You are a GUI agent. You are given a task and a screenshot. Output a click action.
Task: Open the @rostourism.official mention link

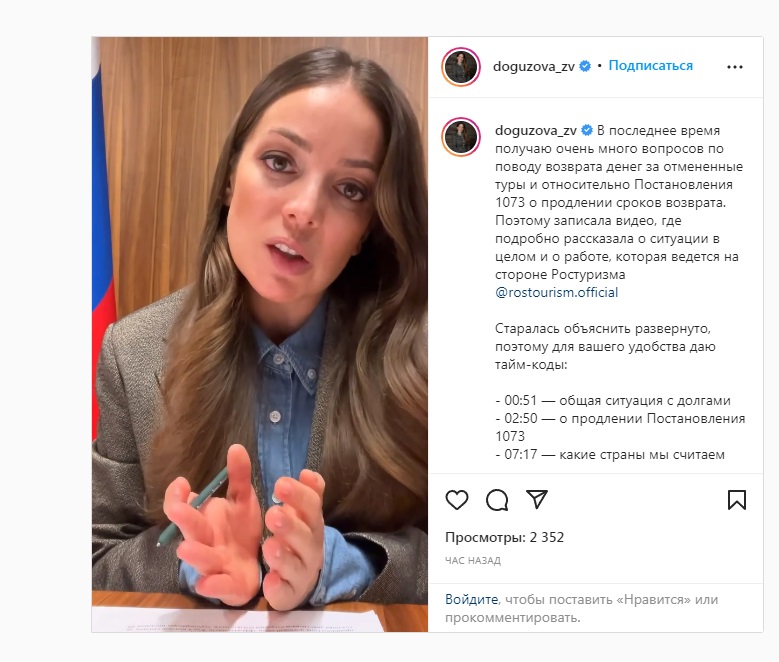pos(556,292)
